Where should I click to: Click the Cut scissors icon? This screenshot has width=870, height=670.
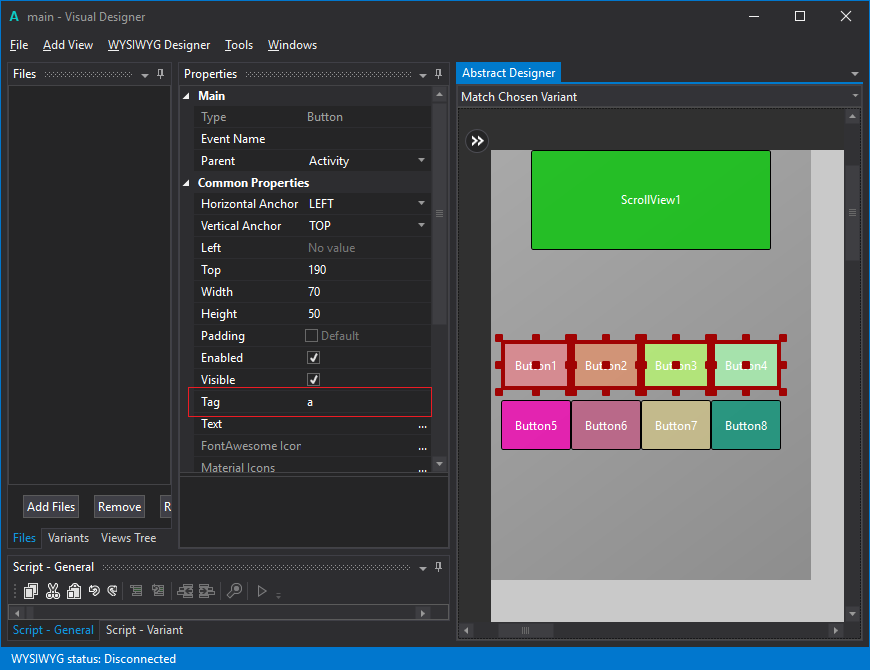coord(53,591)
